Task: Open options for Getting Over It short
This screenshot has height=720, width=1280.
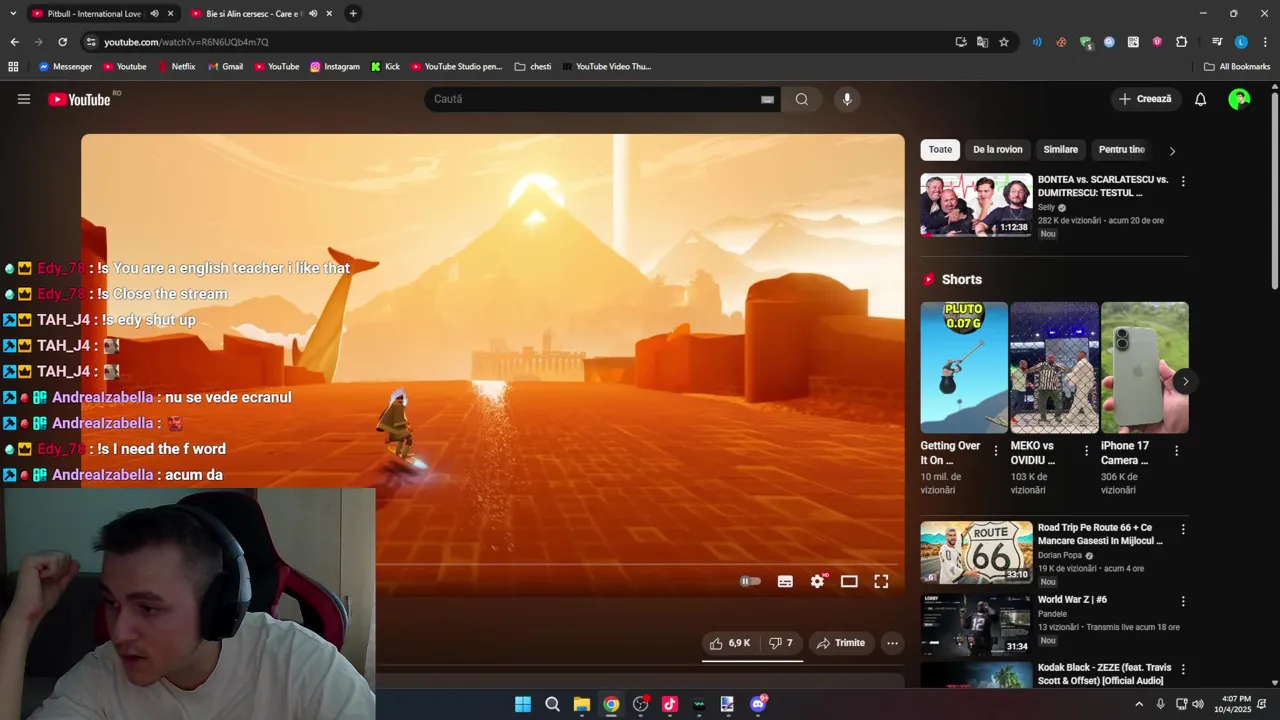Action: (x=995, y=451)
